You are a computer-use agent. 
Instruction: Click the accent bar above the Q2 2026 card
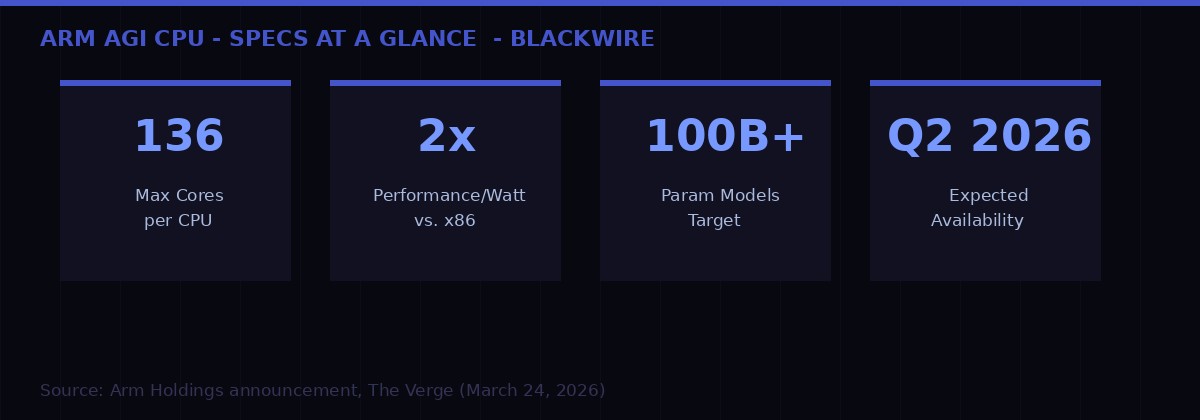tap(985, 83)
